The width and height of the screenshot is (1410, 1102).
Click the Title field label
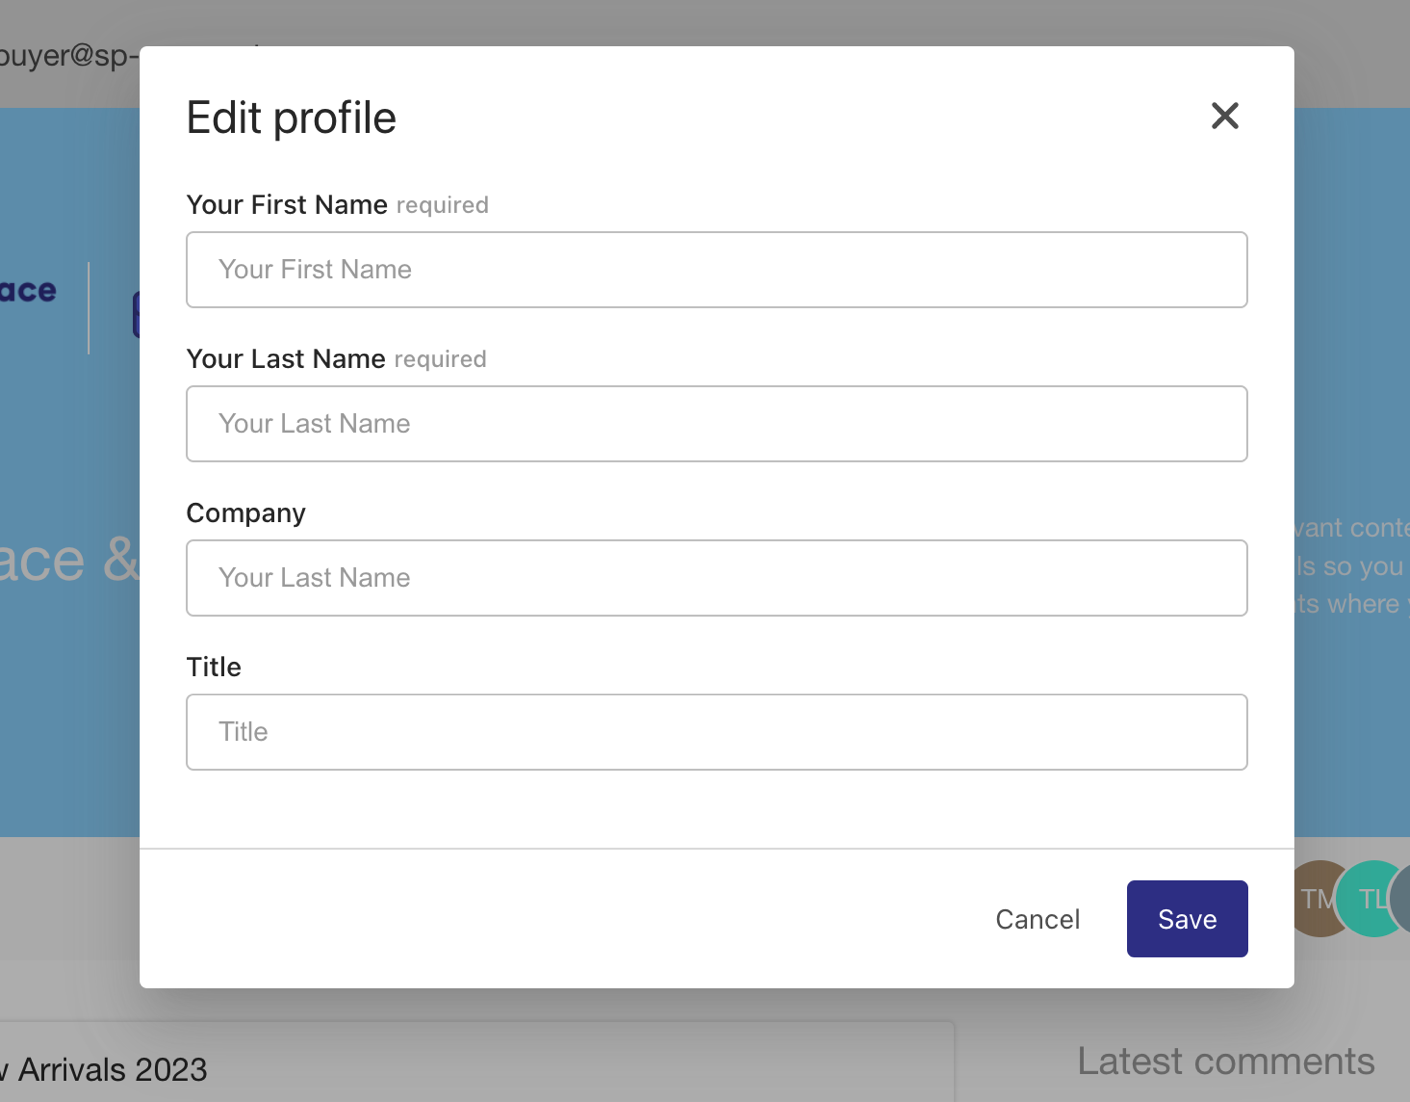(x=213, y=666)
